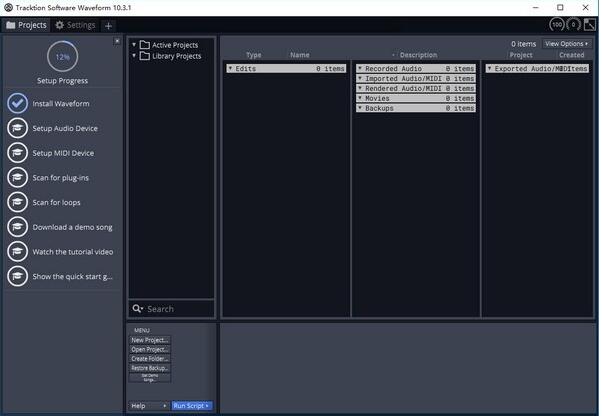602x416 pixels.
Task: Open the Help dropdown menu
Action: [x=148, y=406]
